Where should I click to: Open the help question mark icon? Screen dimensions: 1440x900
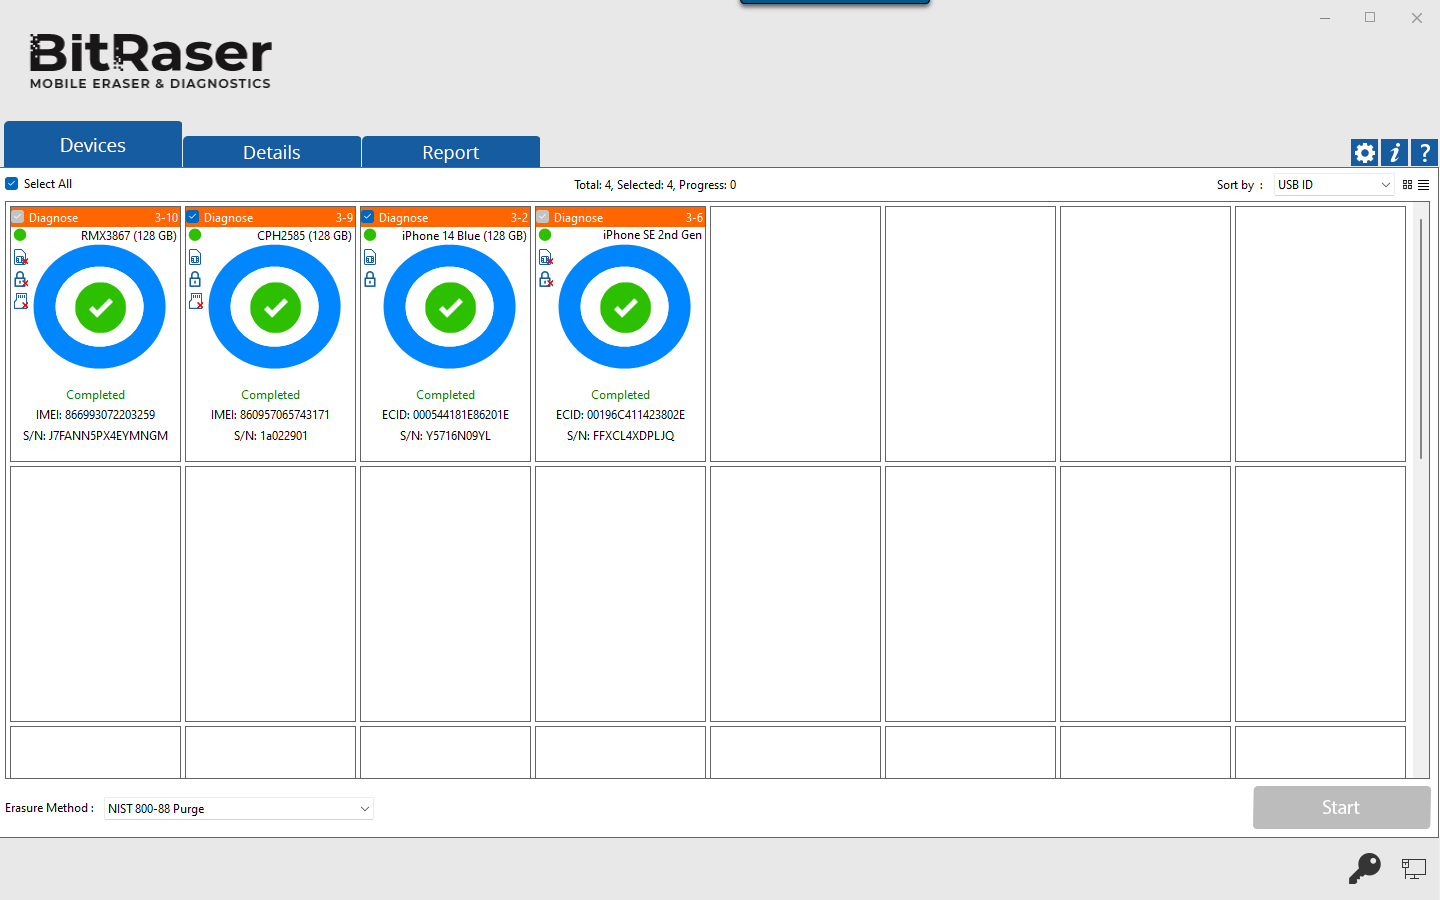tap(1424, 153)
